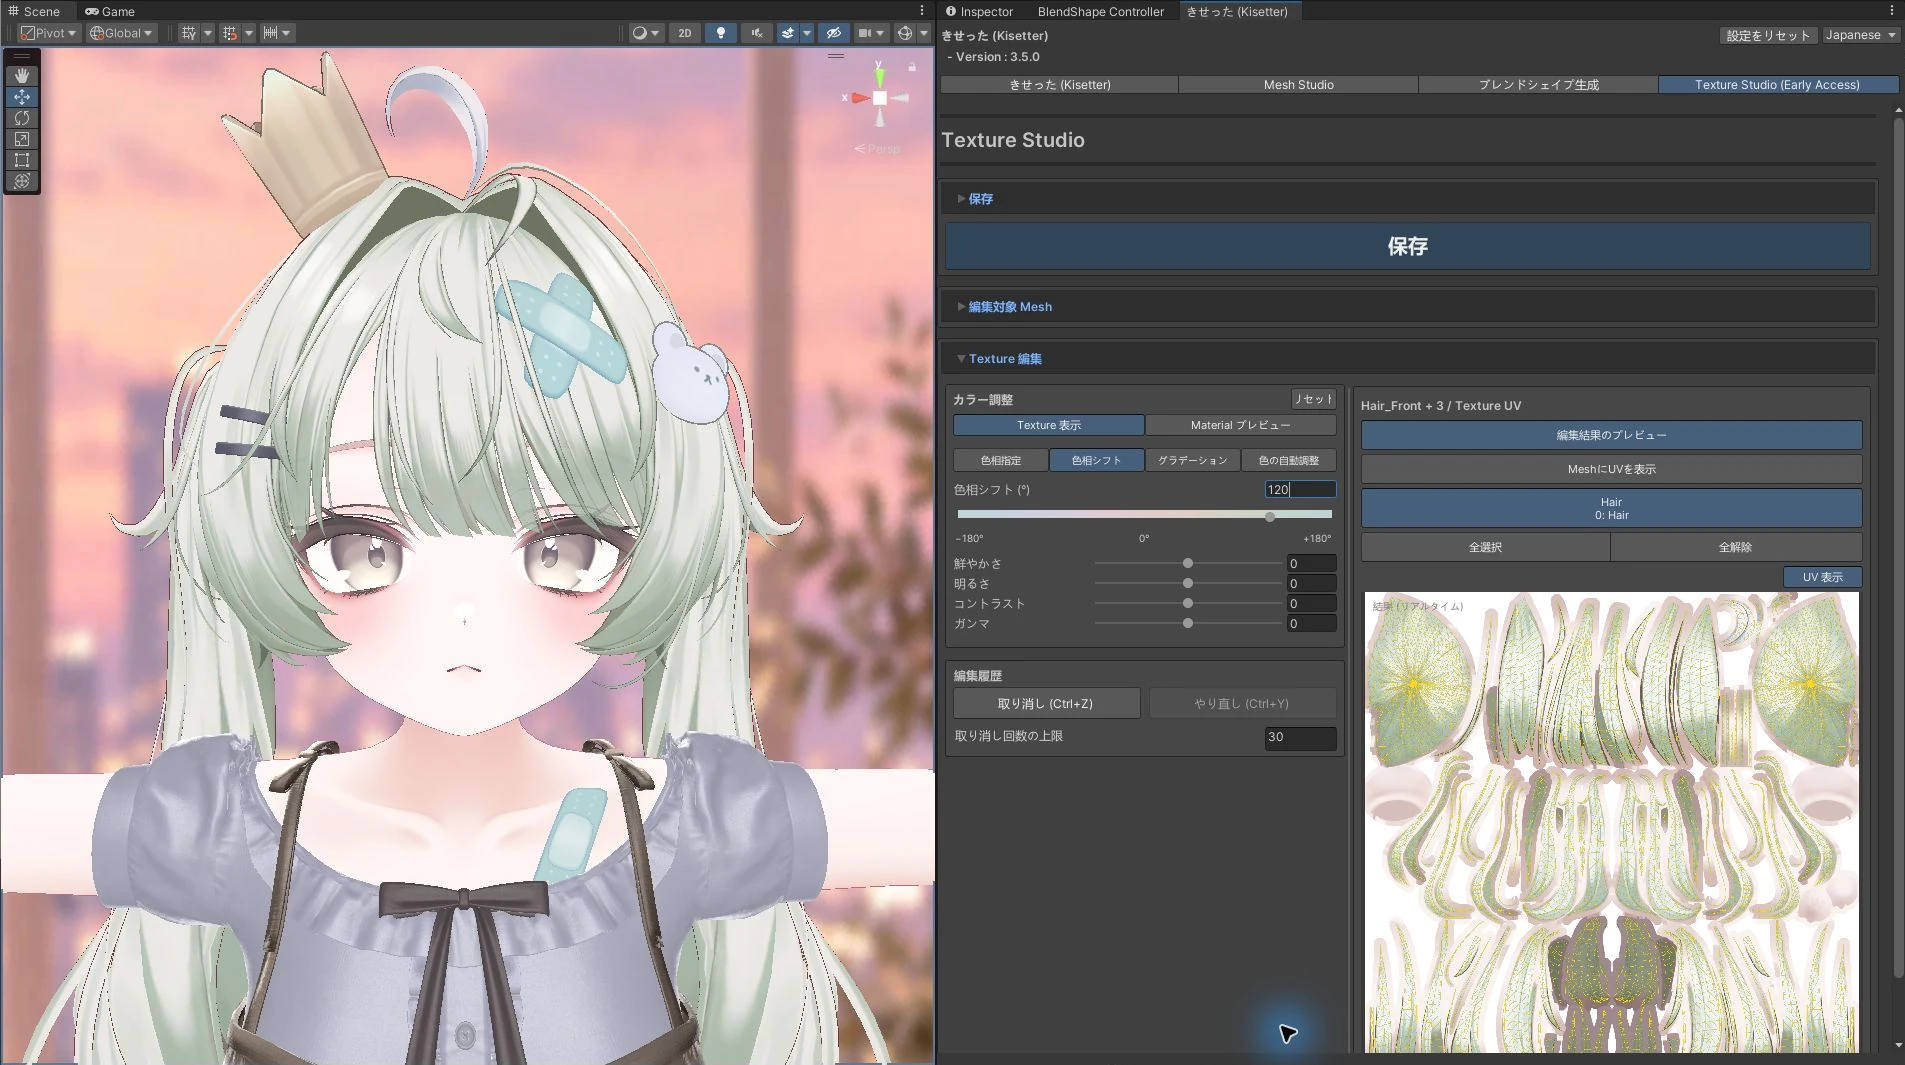Toggle scene audio mute button
Image resolution: width=1905 pixels, height=1065 pixels.
pos(757,33)
